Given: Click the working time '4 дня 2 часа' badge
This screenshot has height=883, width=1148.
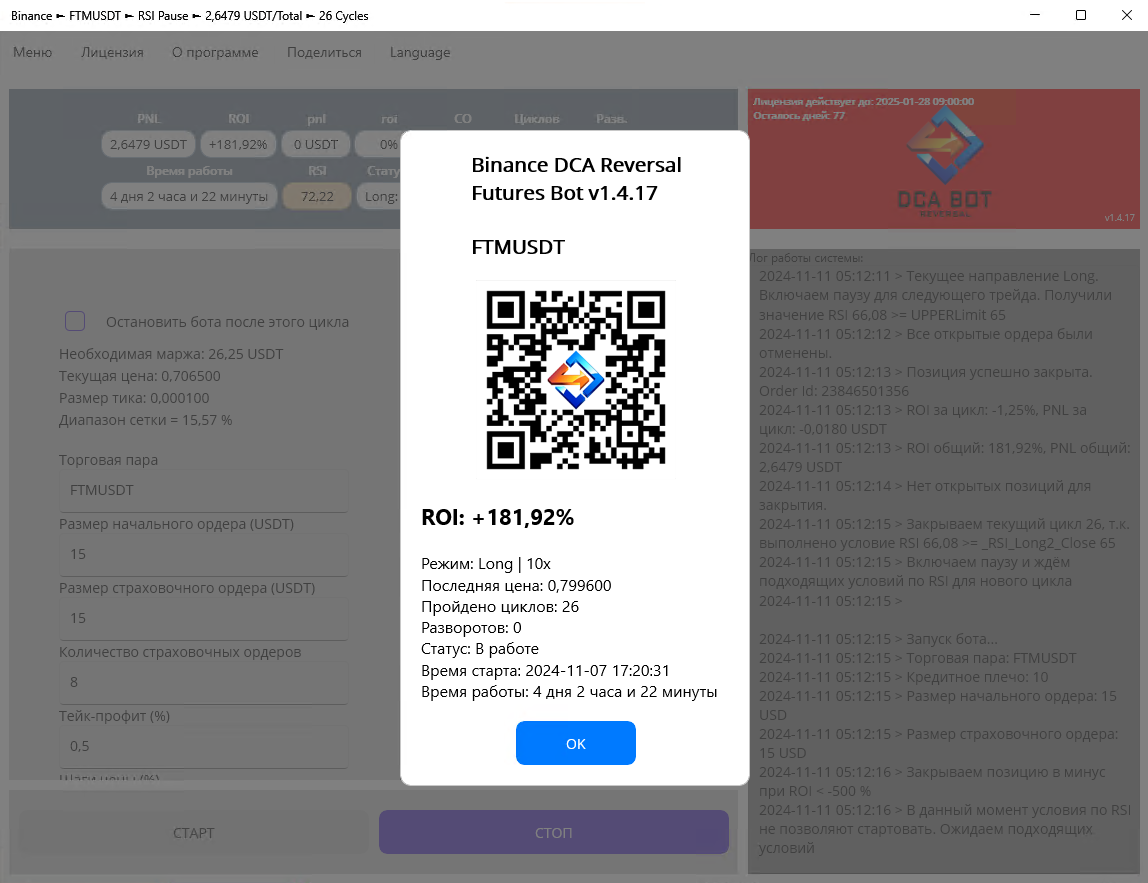Looking at the screenshot, I should click(x=189, y=196).
